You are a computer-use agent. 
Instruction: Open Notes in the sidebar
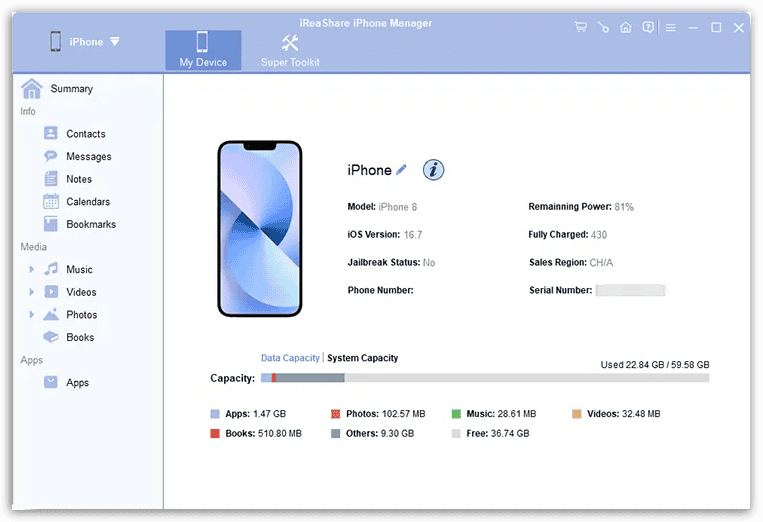(x=79, y=179)
